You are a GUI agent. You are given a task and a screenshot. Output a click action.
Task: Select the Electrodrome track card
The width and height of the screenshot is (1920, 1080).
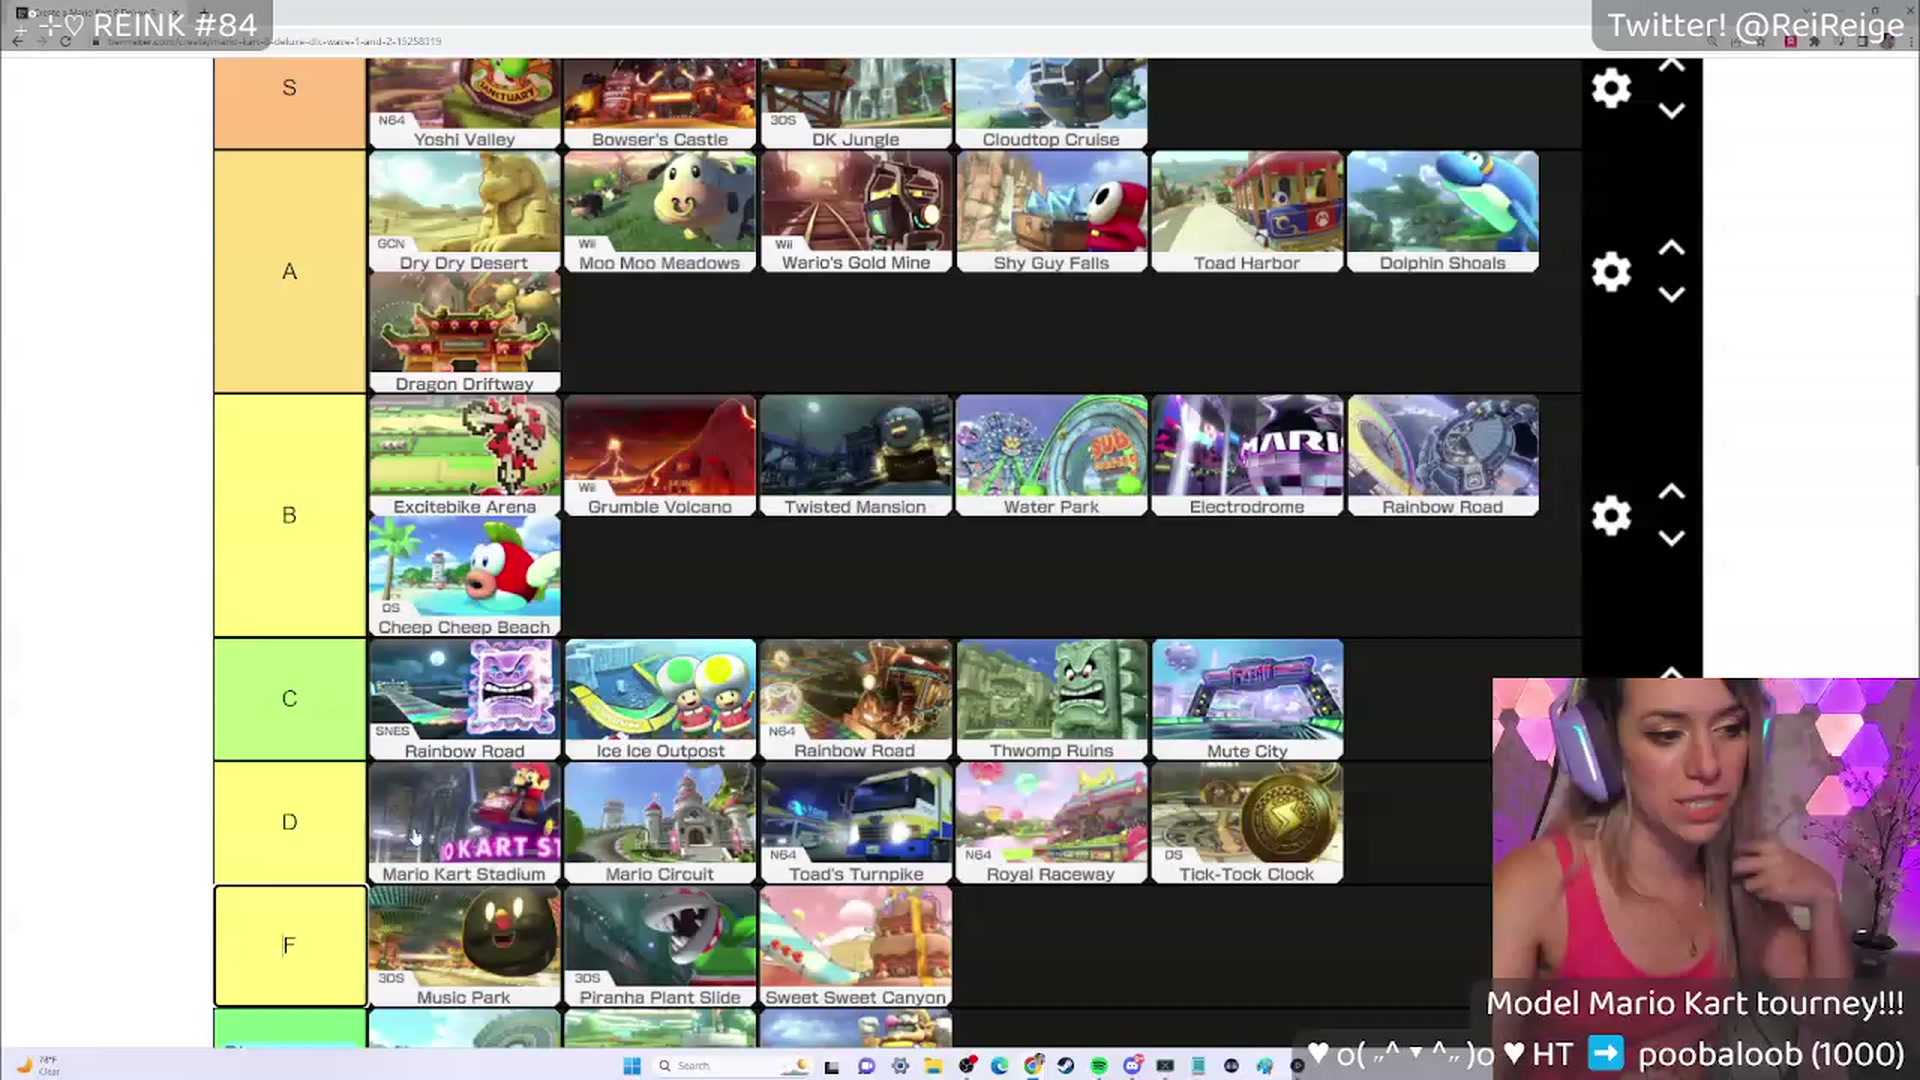[x=1247, y=455]
